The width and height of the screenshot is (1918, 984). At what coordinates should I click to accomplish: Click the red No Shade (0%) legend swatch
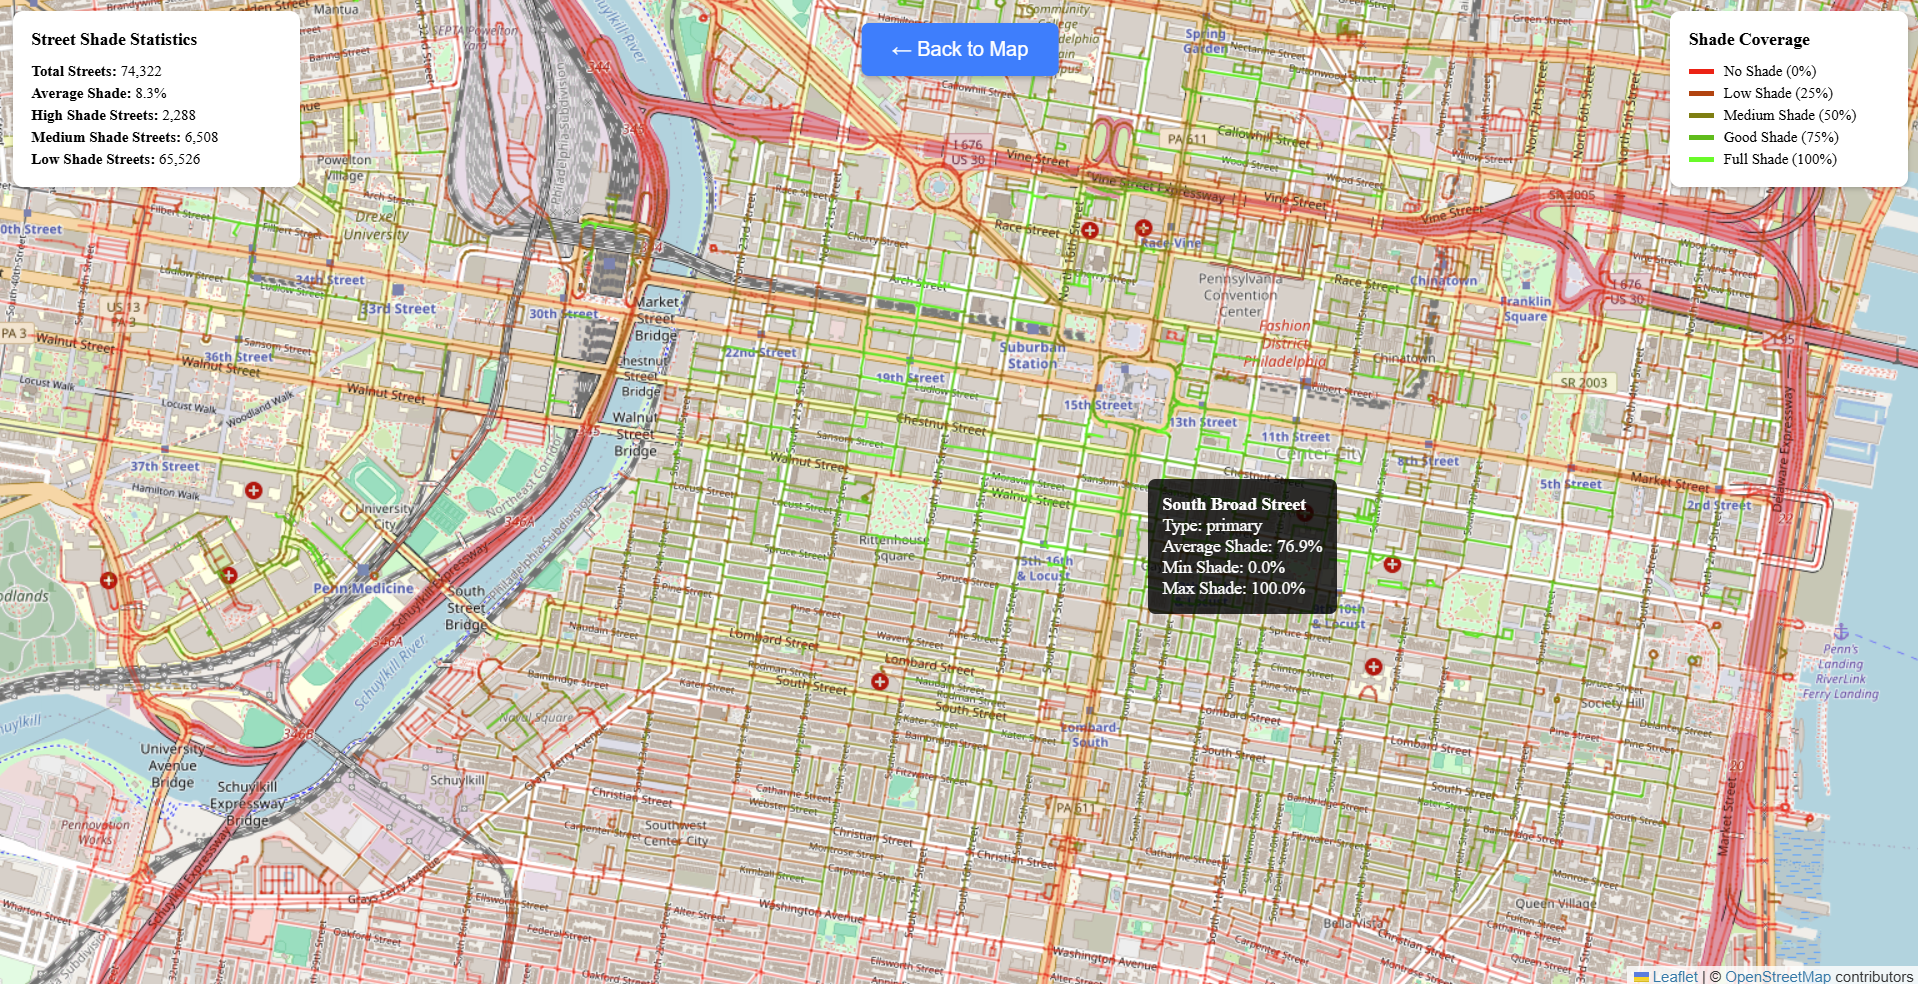[x=1701, y=71]
